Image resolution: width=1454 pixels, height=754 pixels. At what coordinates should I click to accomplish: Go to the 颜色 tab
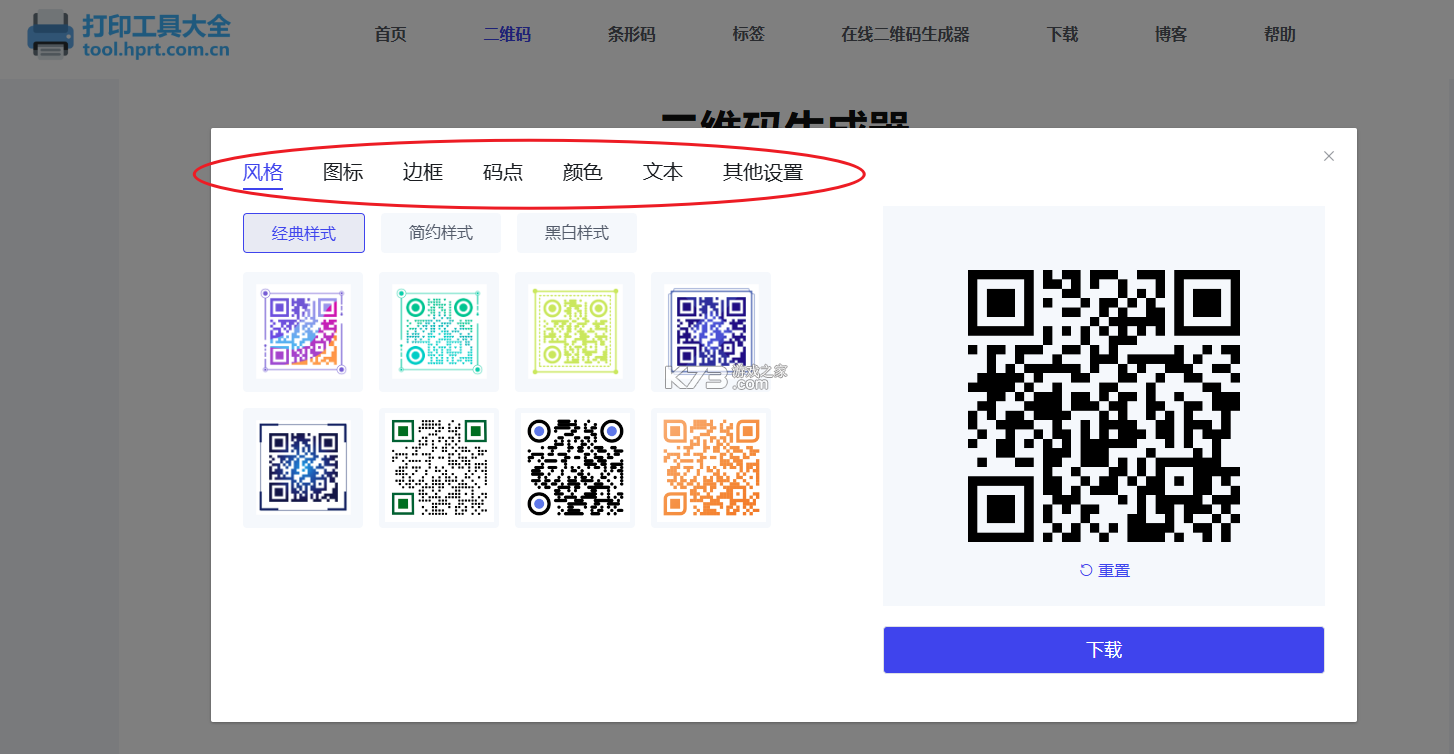click(x=583, y=172)
